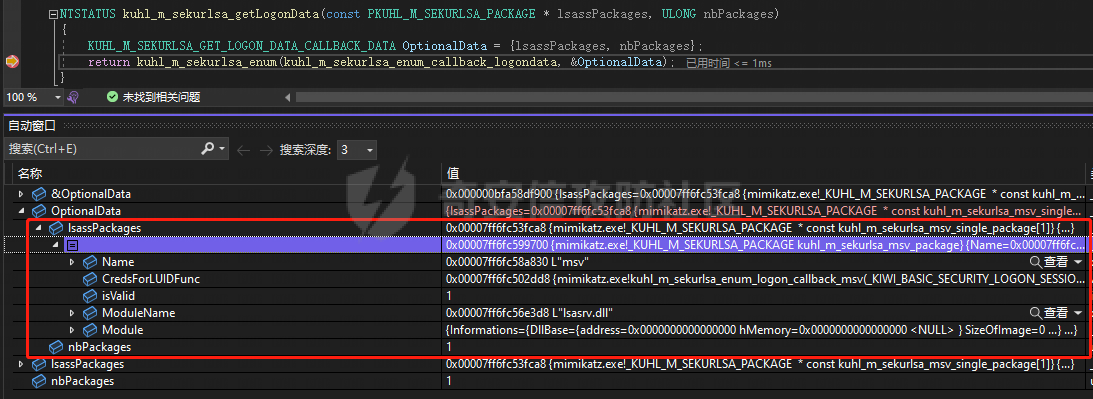Select the highlighted value 0x00007ff6fc599700
This screenshot has width=1093, height=399.
[498, 245]
